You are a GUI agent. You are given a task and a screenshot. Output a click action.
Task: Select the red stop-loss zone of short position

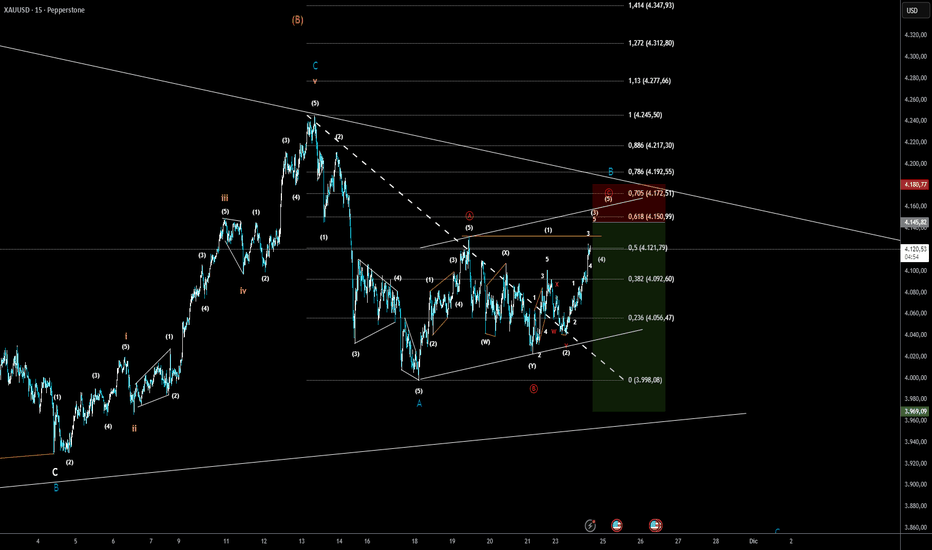click(629, 203)
